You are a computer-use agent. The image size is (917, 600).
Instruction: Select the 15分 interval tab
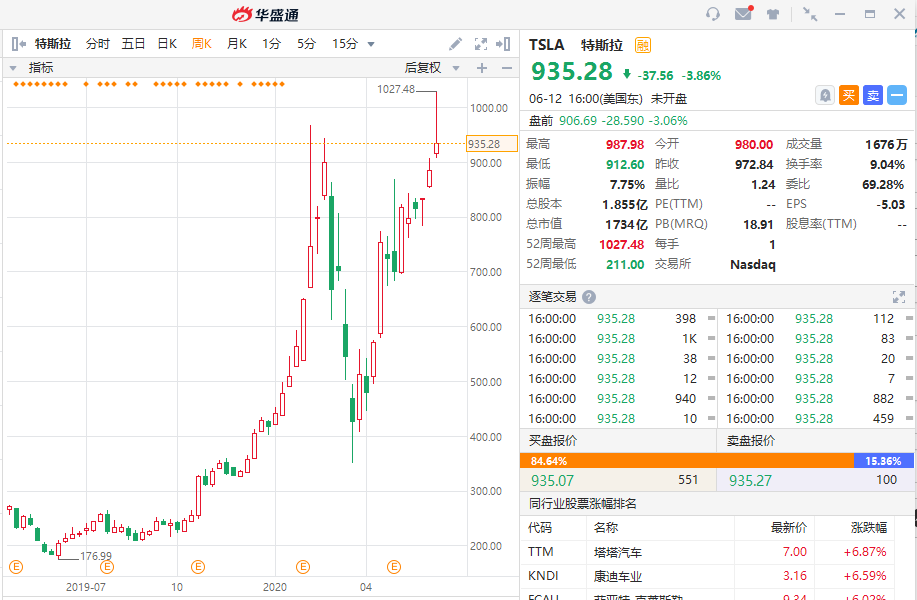(x=344, y=44)
